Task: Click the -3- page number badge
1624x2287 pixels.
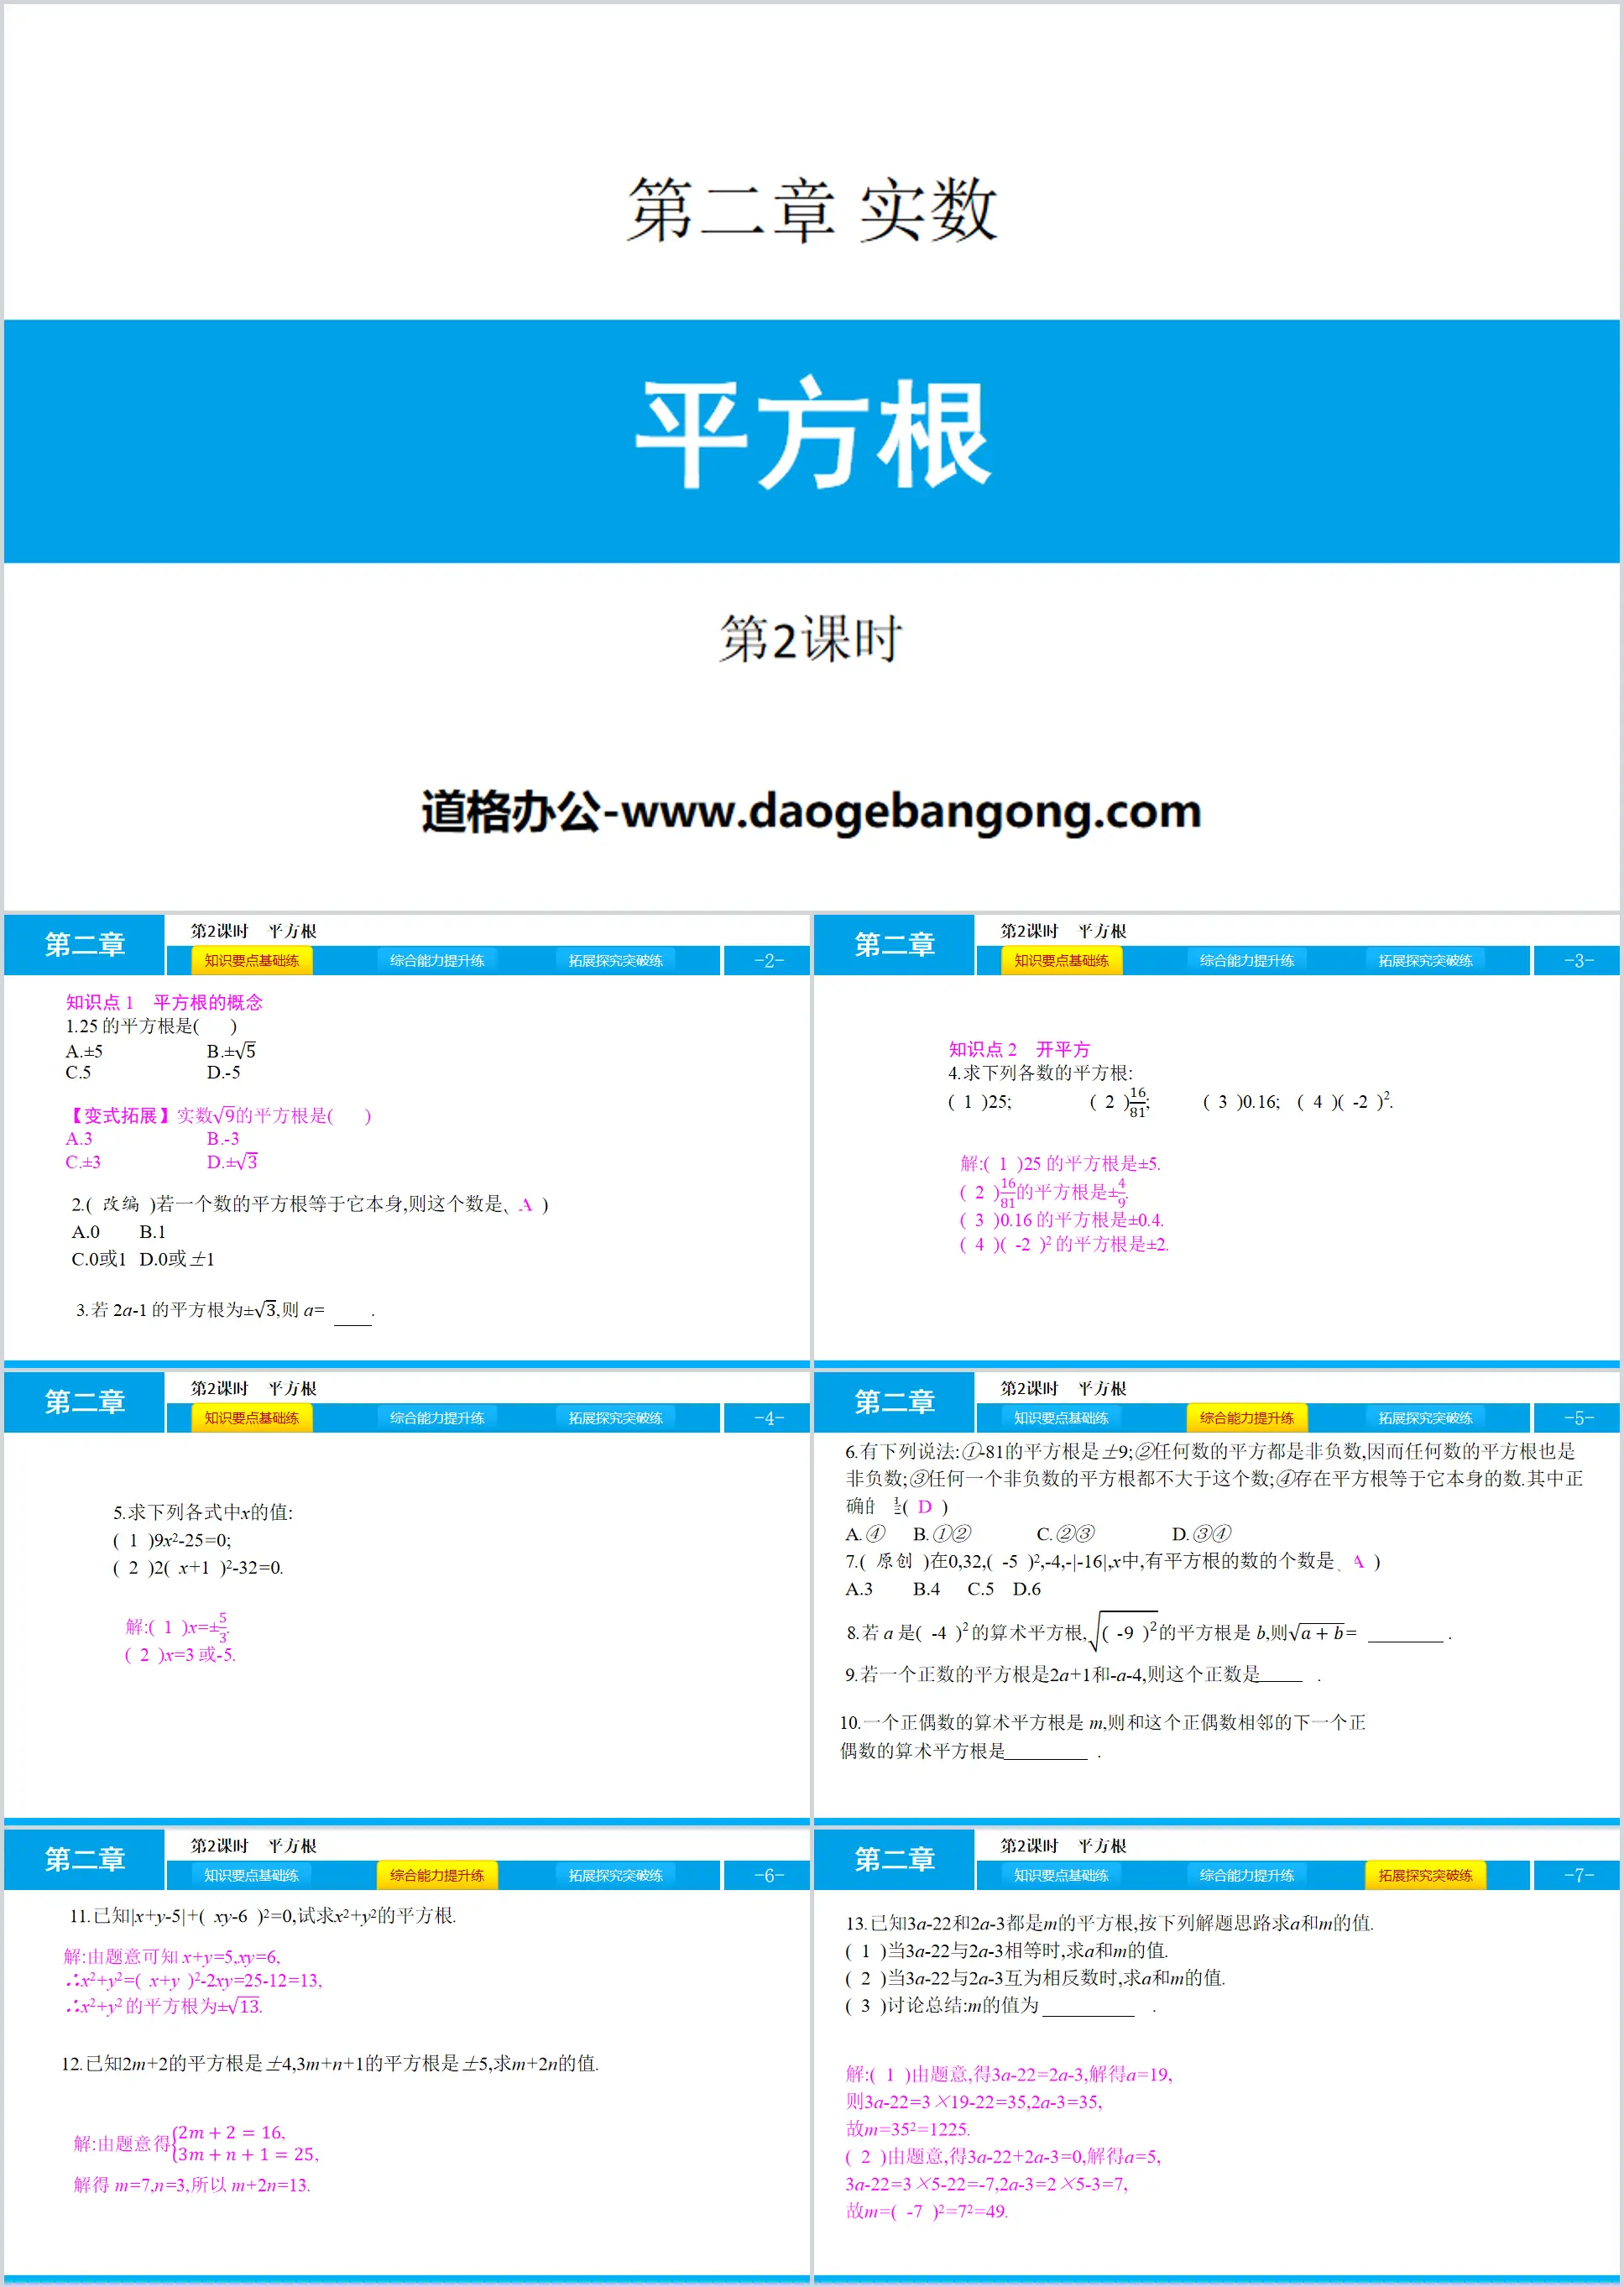Action: (x=1578, y=961)
